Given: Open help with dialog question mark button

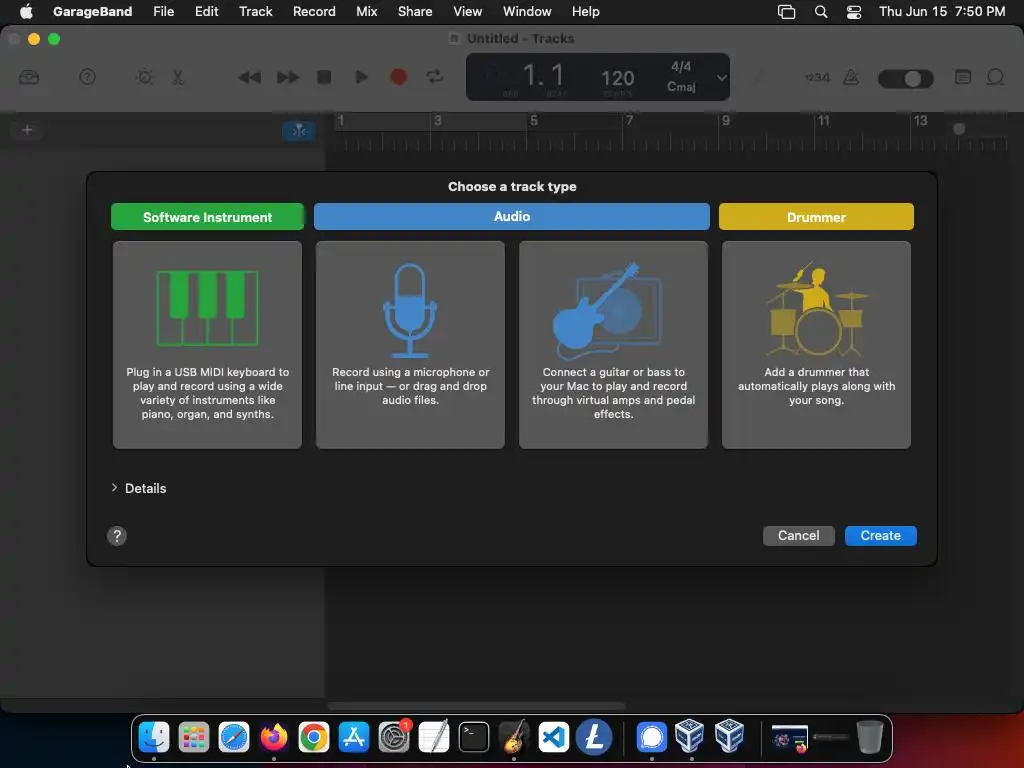Looking at the screenshot, I should pyautogui.click(x=117, y=536).
